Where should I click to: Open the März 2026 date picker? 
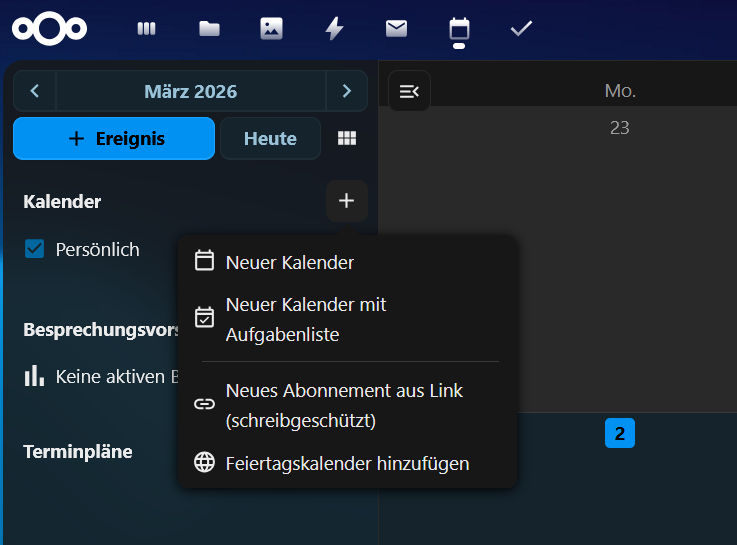tap(191, 91)
